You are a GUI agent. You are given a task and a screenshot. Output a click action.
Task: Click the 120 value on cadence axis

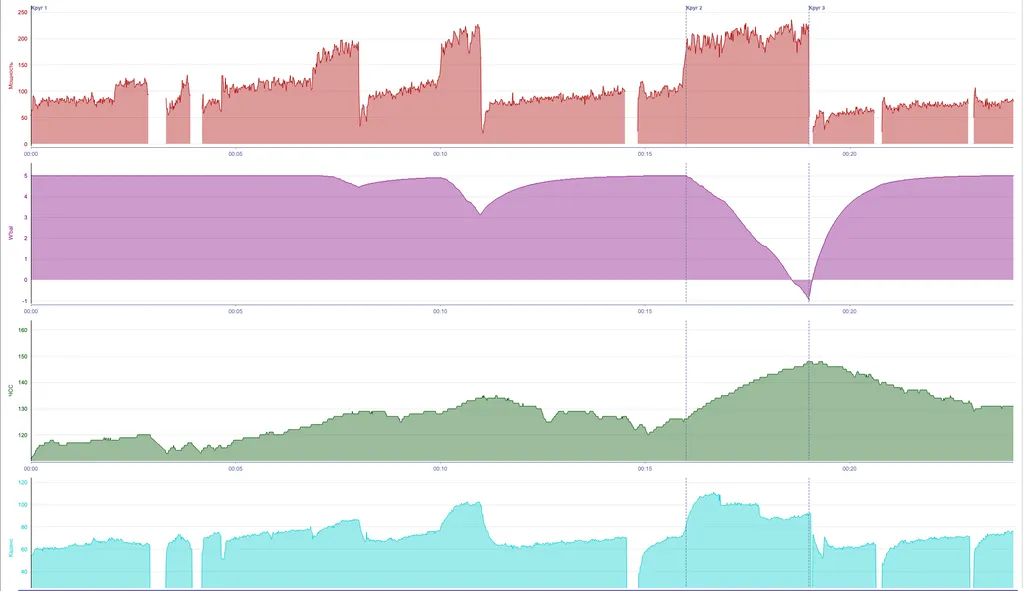point(22,482)
